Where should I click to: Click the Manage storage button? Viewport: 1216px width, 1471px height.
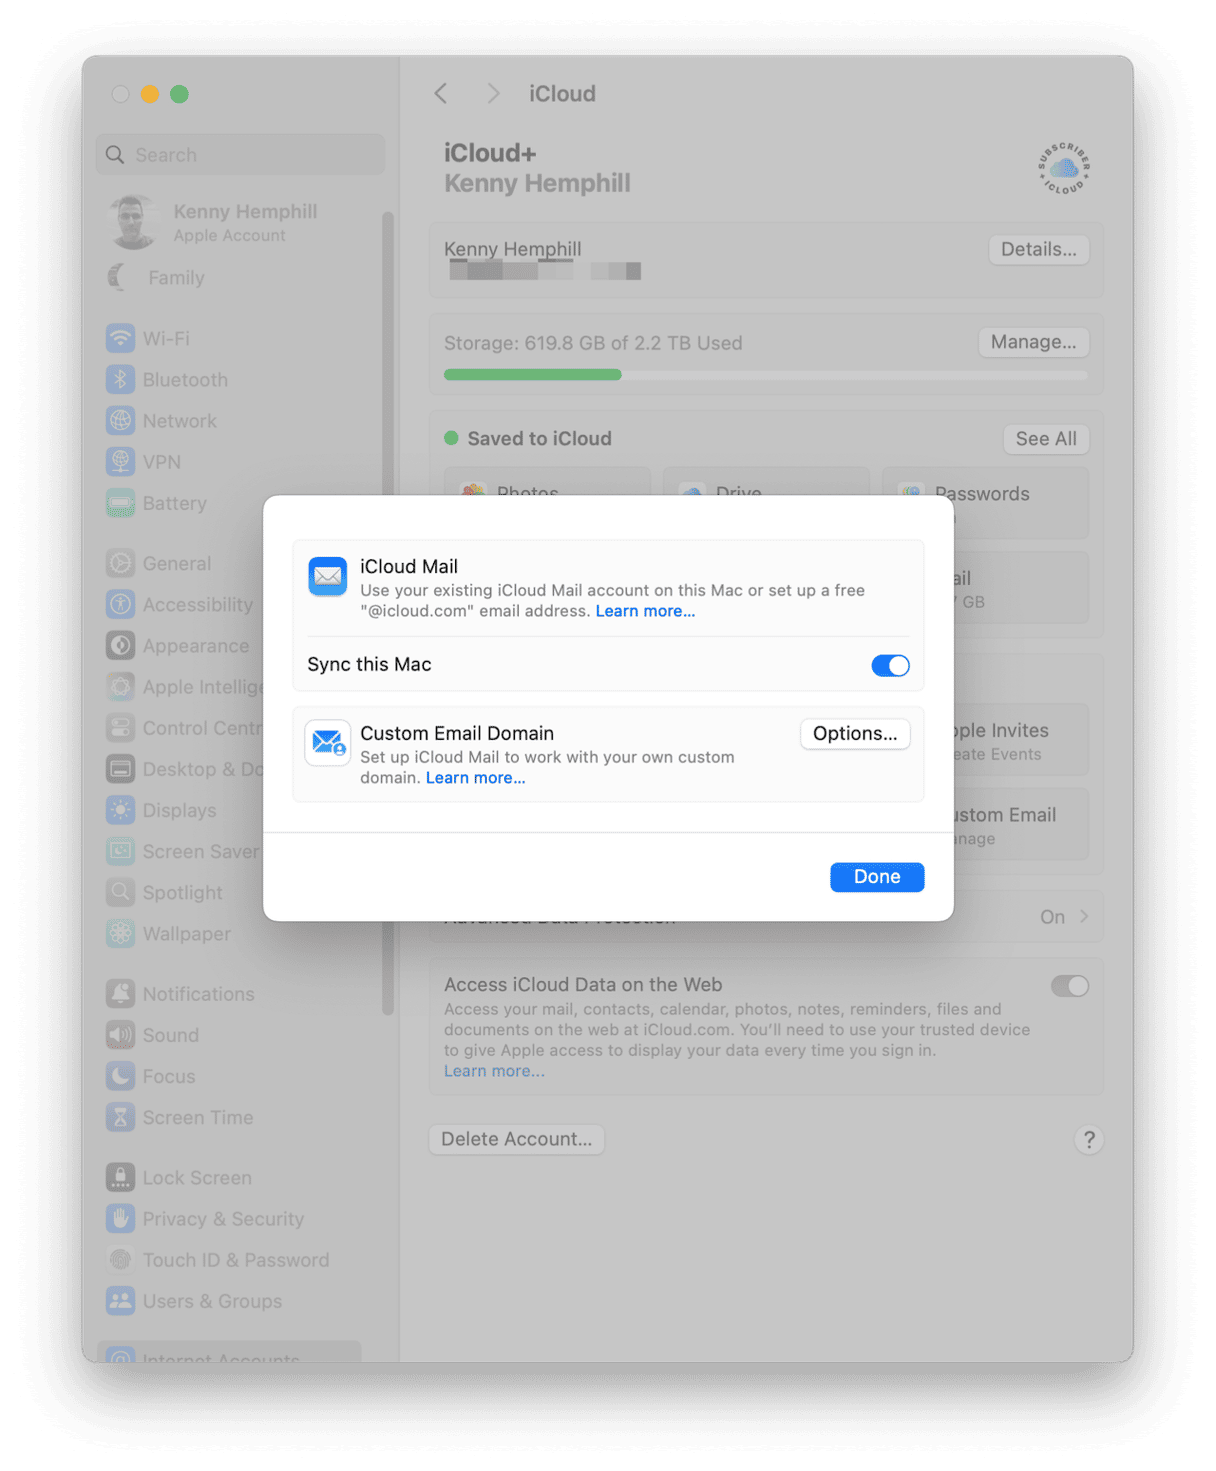pos(1033,342)
